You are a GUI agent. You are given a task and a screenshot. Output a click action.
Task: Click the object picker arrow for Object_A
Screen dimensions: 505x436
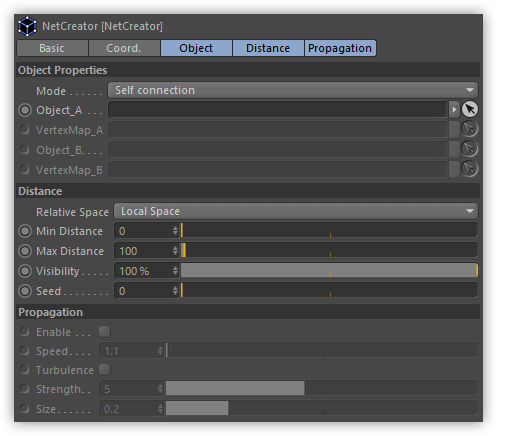(x=470, y=109)
